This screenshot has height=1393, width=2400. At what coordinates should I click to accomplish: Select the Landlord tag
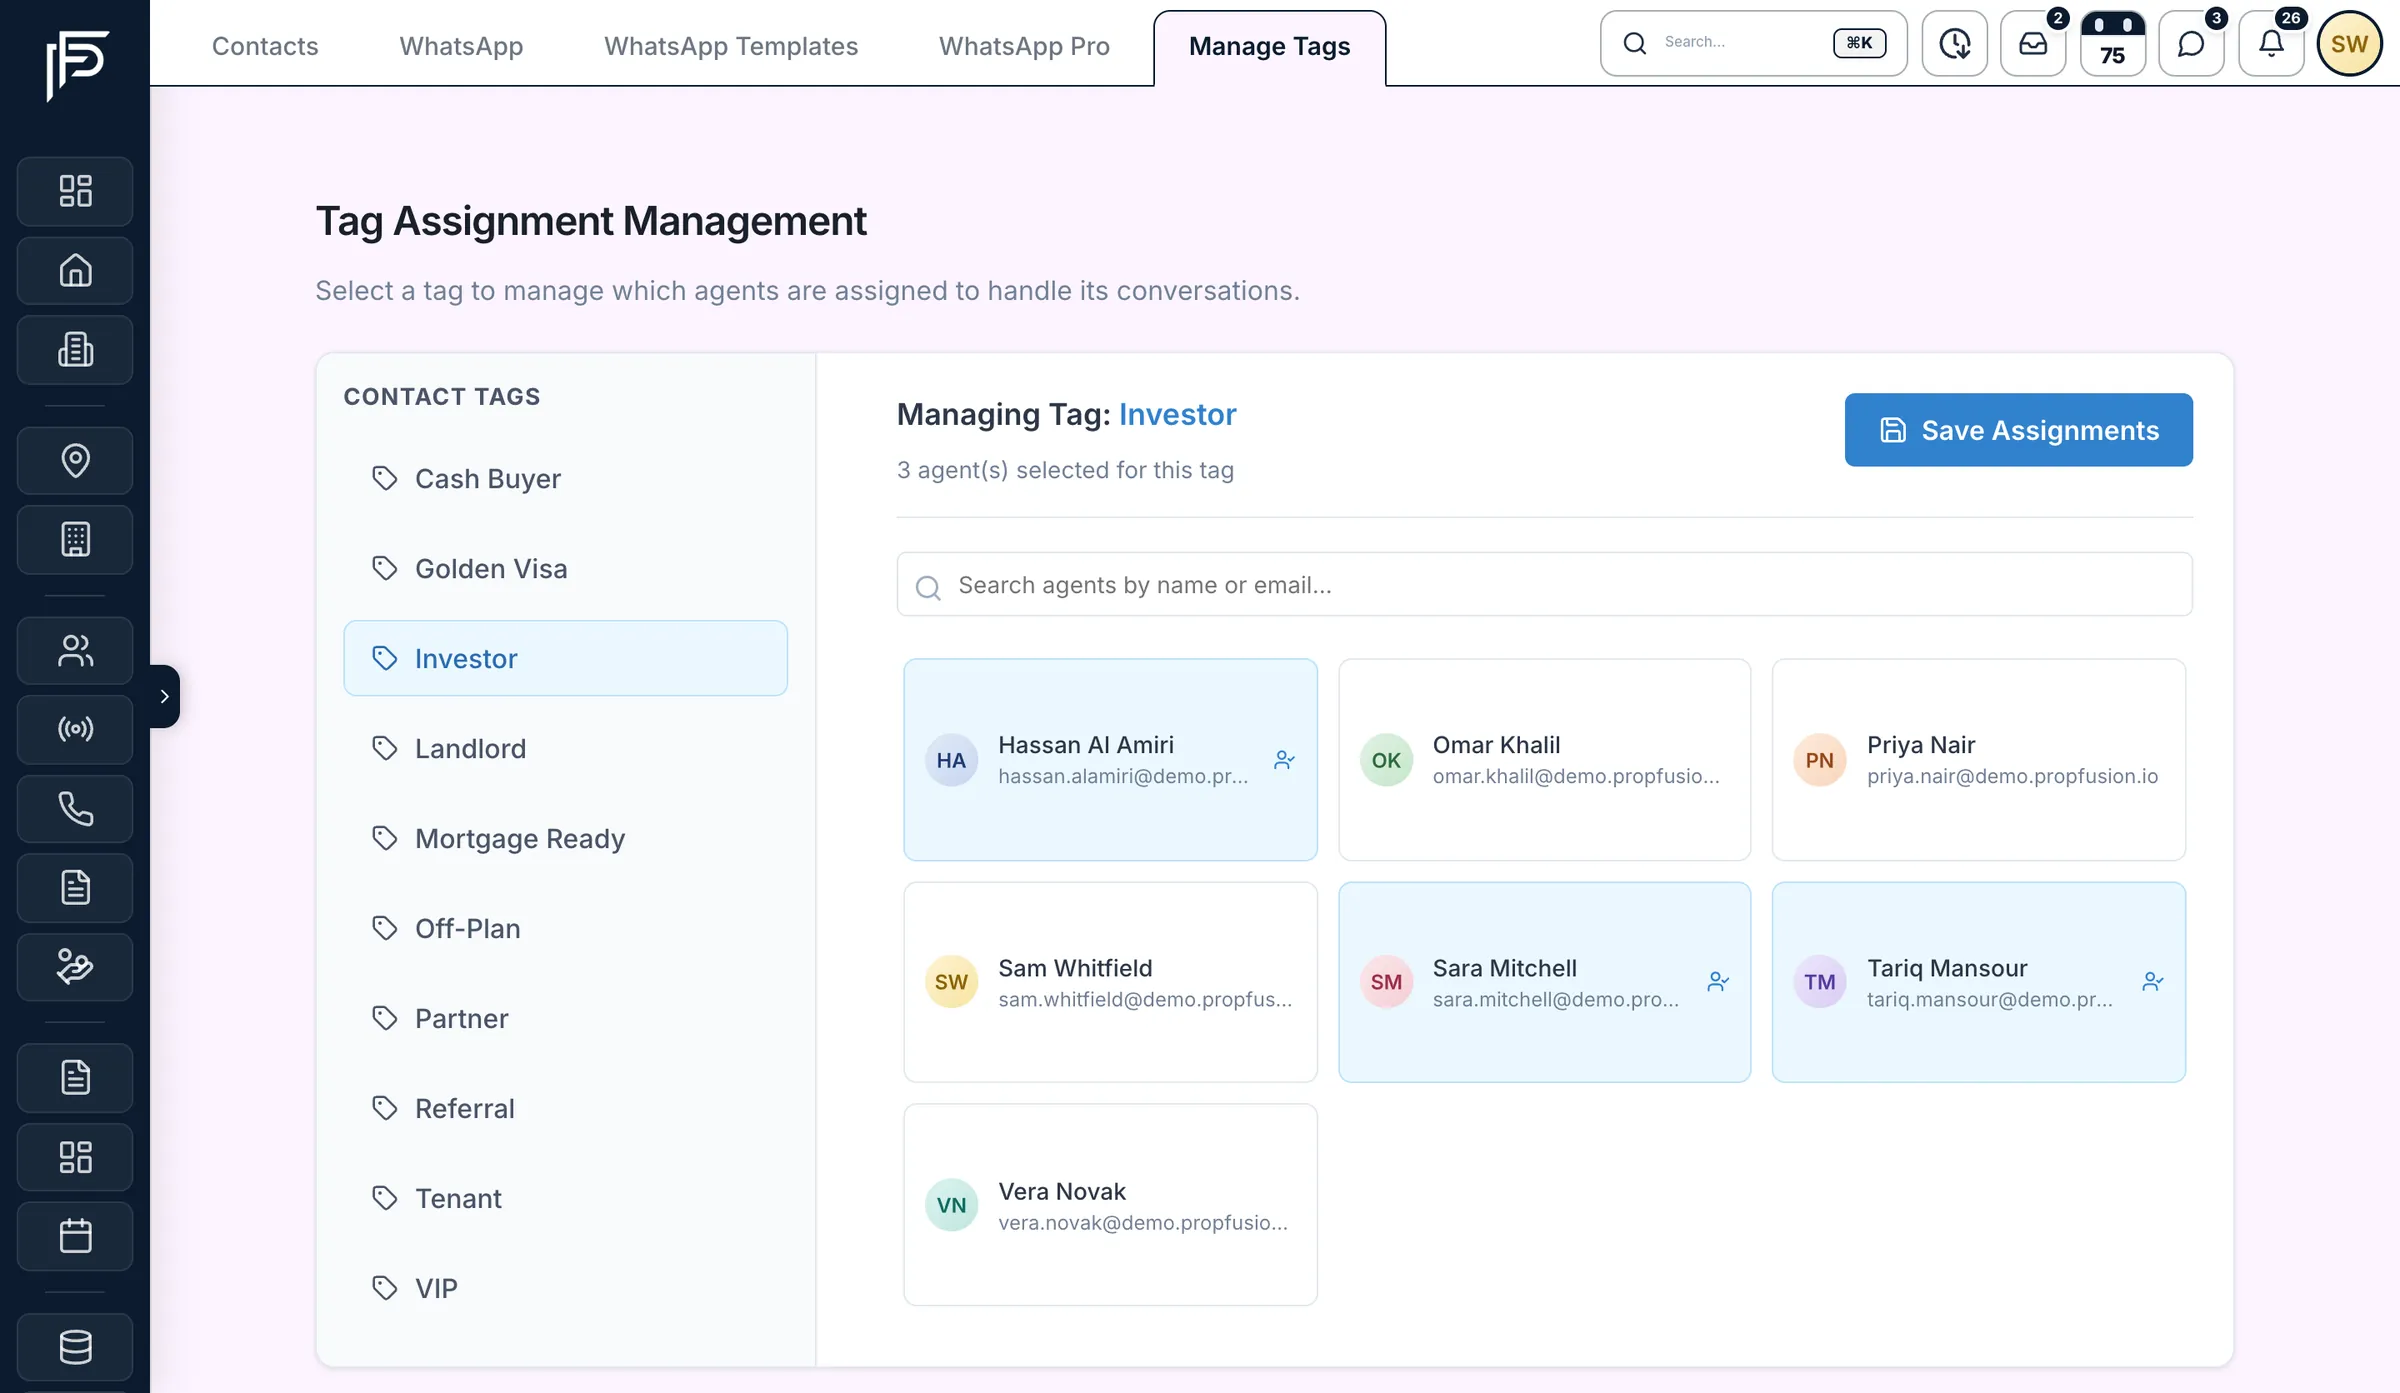tap(565, 748)
